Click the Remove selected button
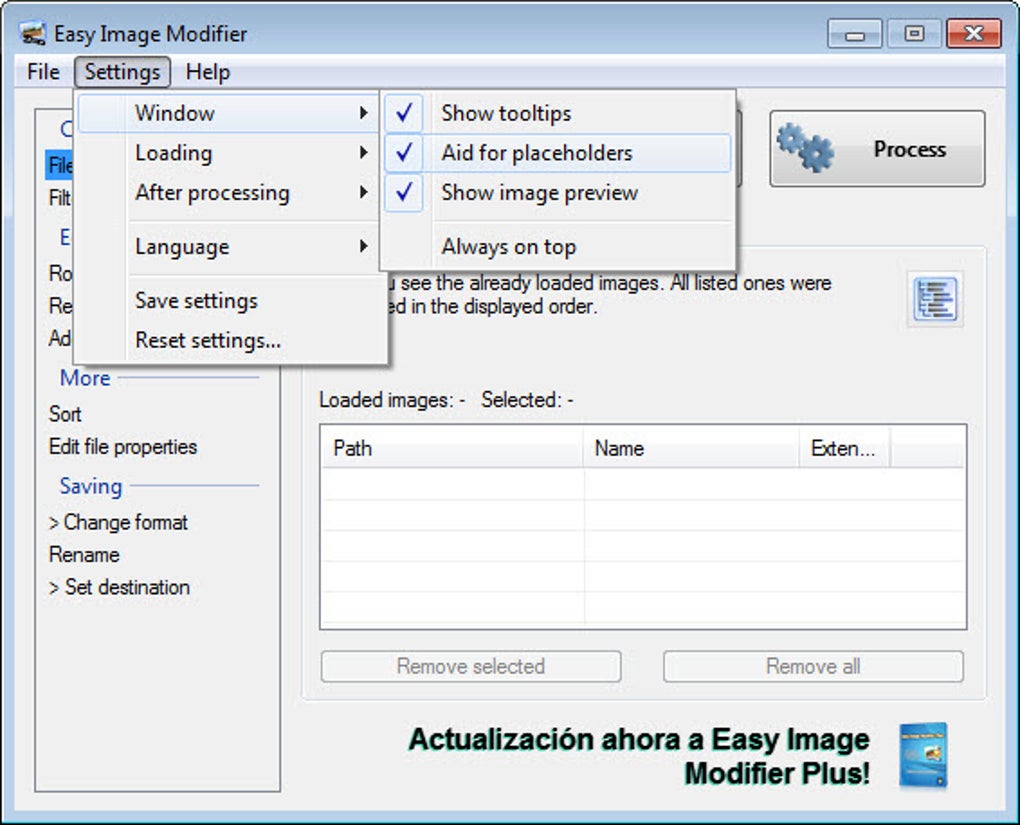This screenshot has width=1020, height=825. [x=471, y=666]
